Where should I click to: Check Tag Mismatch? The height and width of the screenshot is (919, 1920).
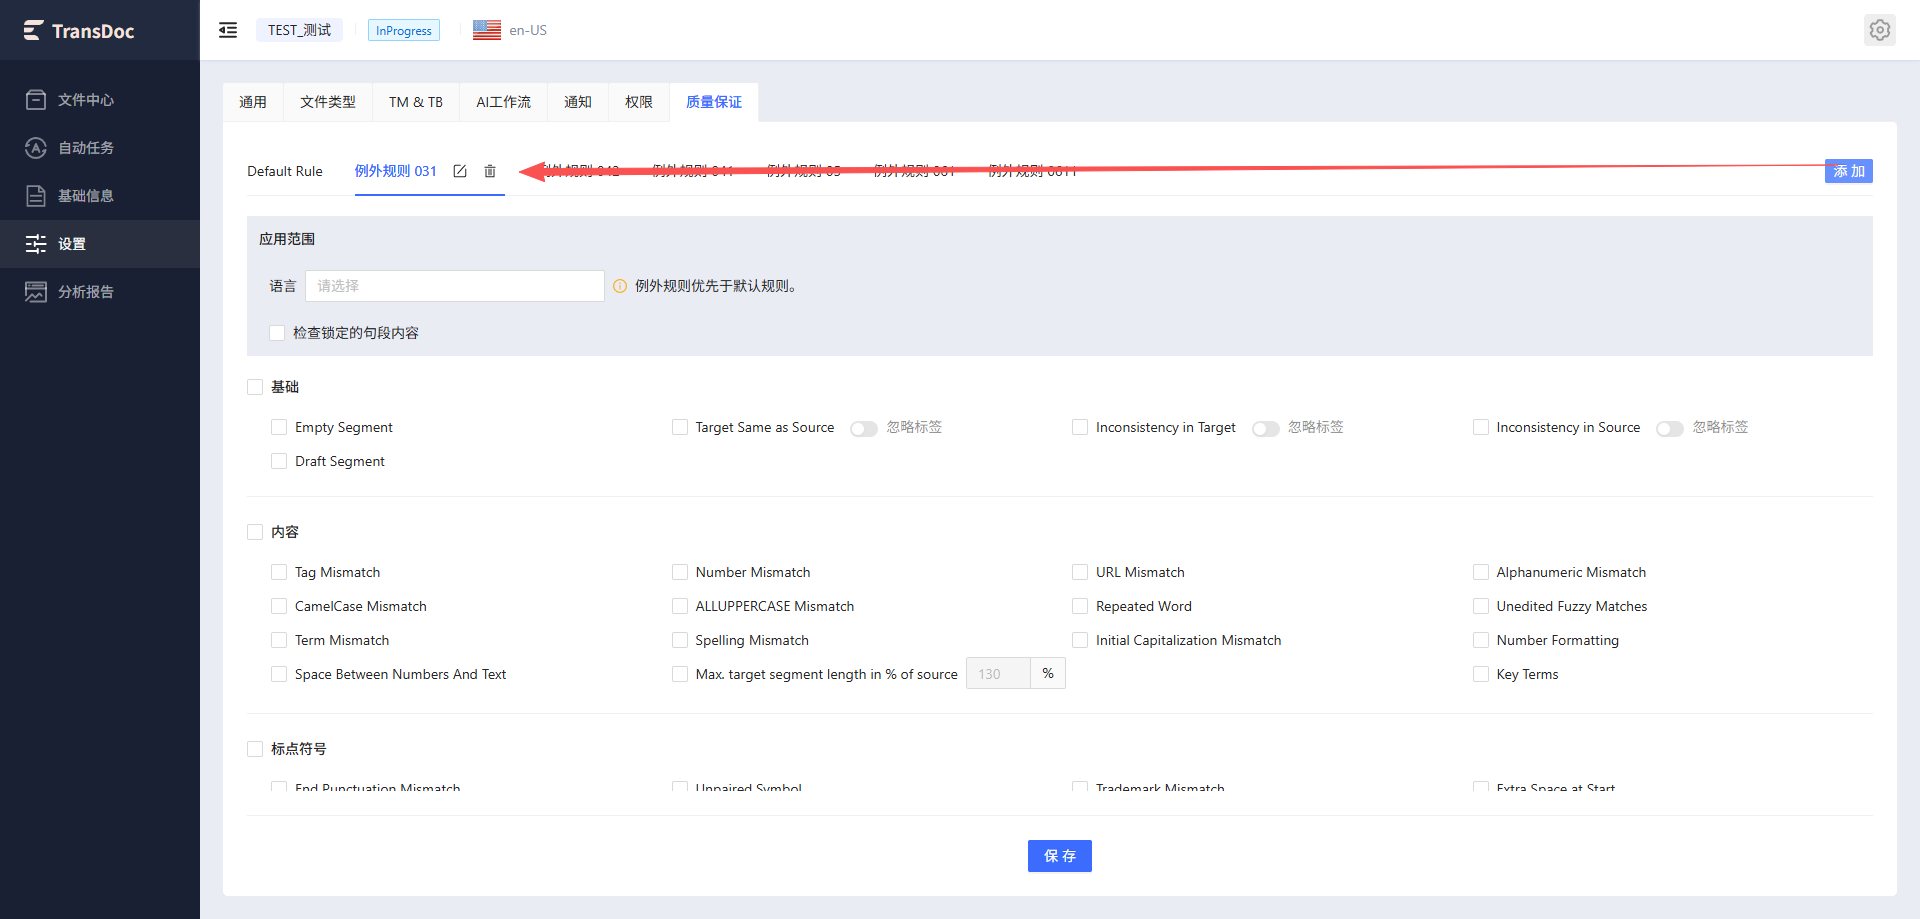click(x=279, y=572)
